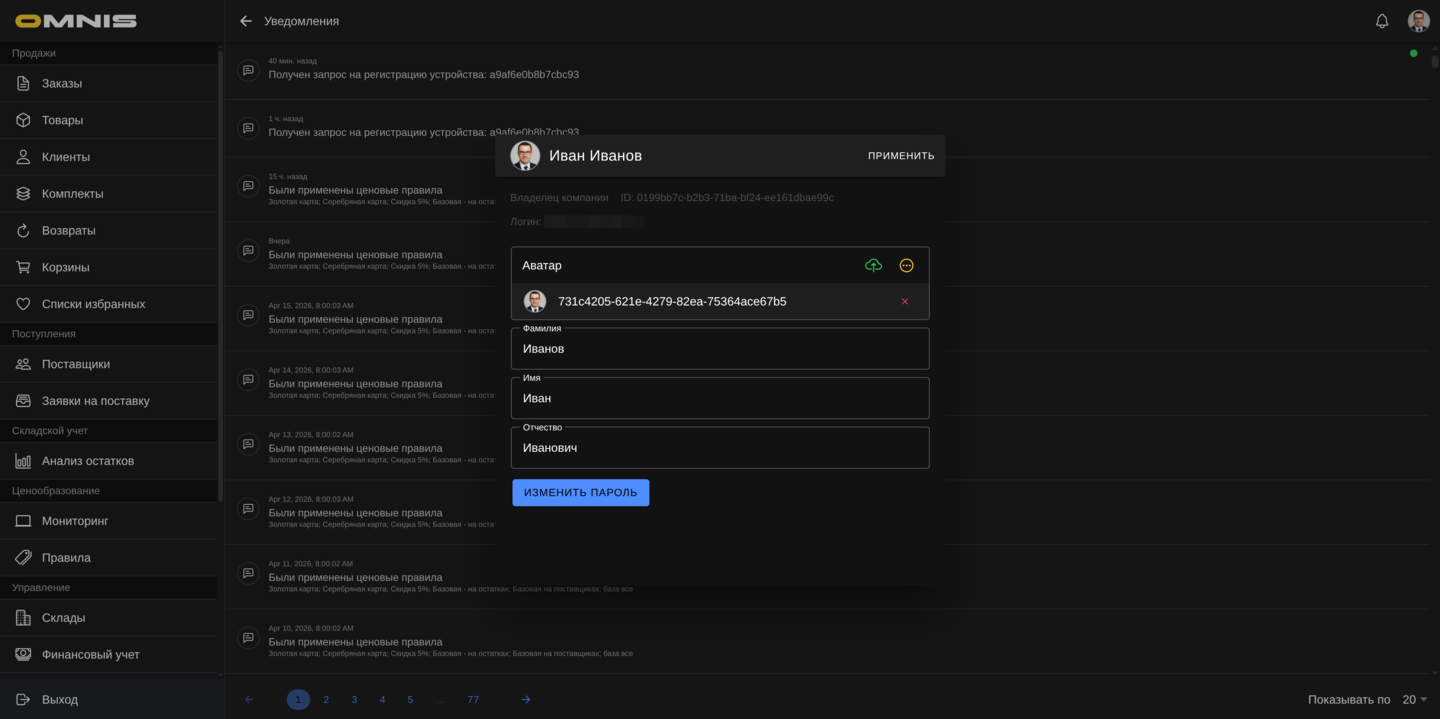Click the ИЗМЕНИТЬ ПАРОЛЬ button
Screen dimensions: 1440x719
coord(580,493)
